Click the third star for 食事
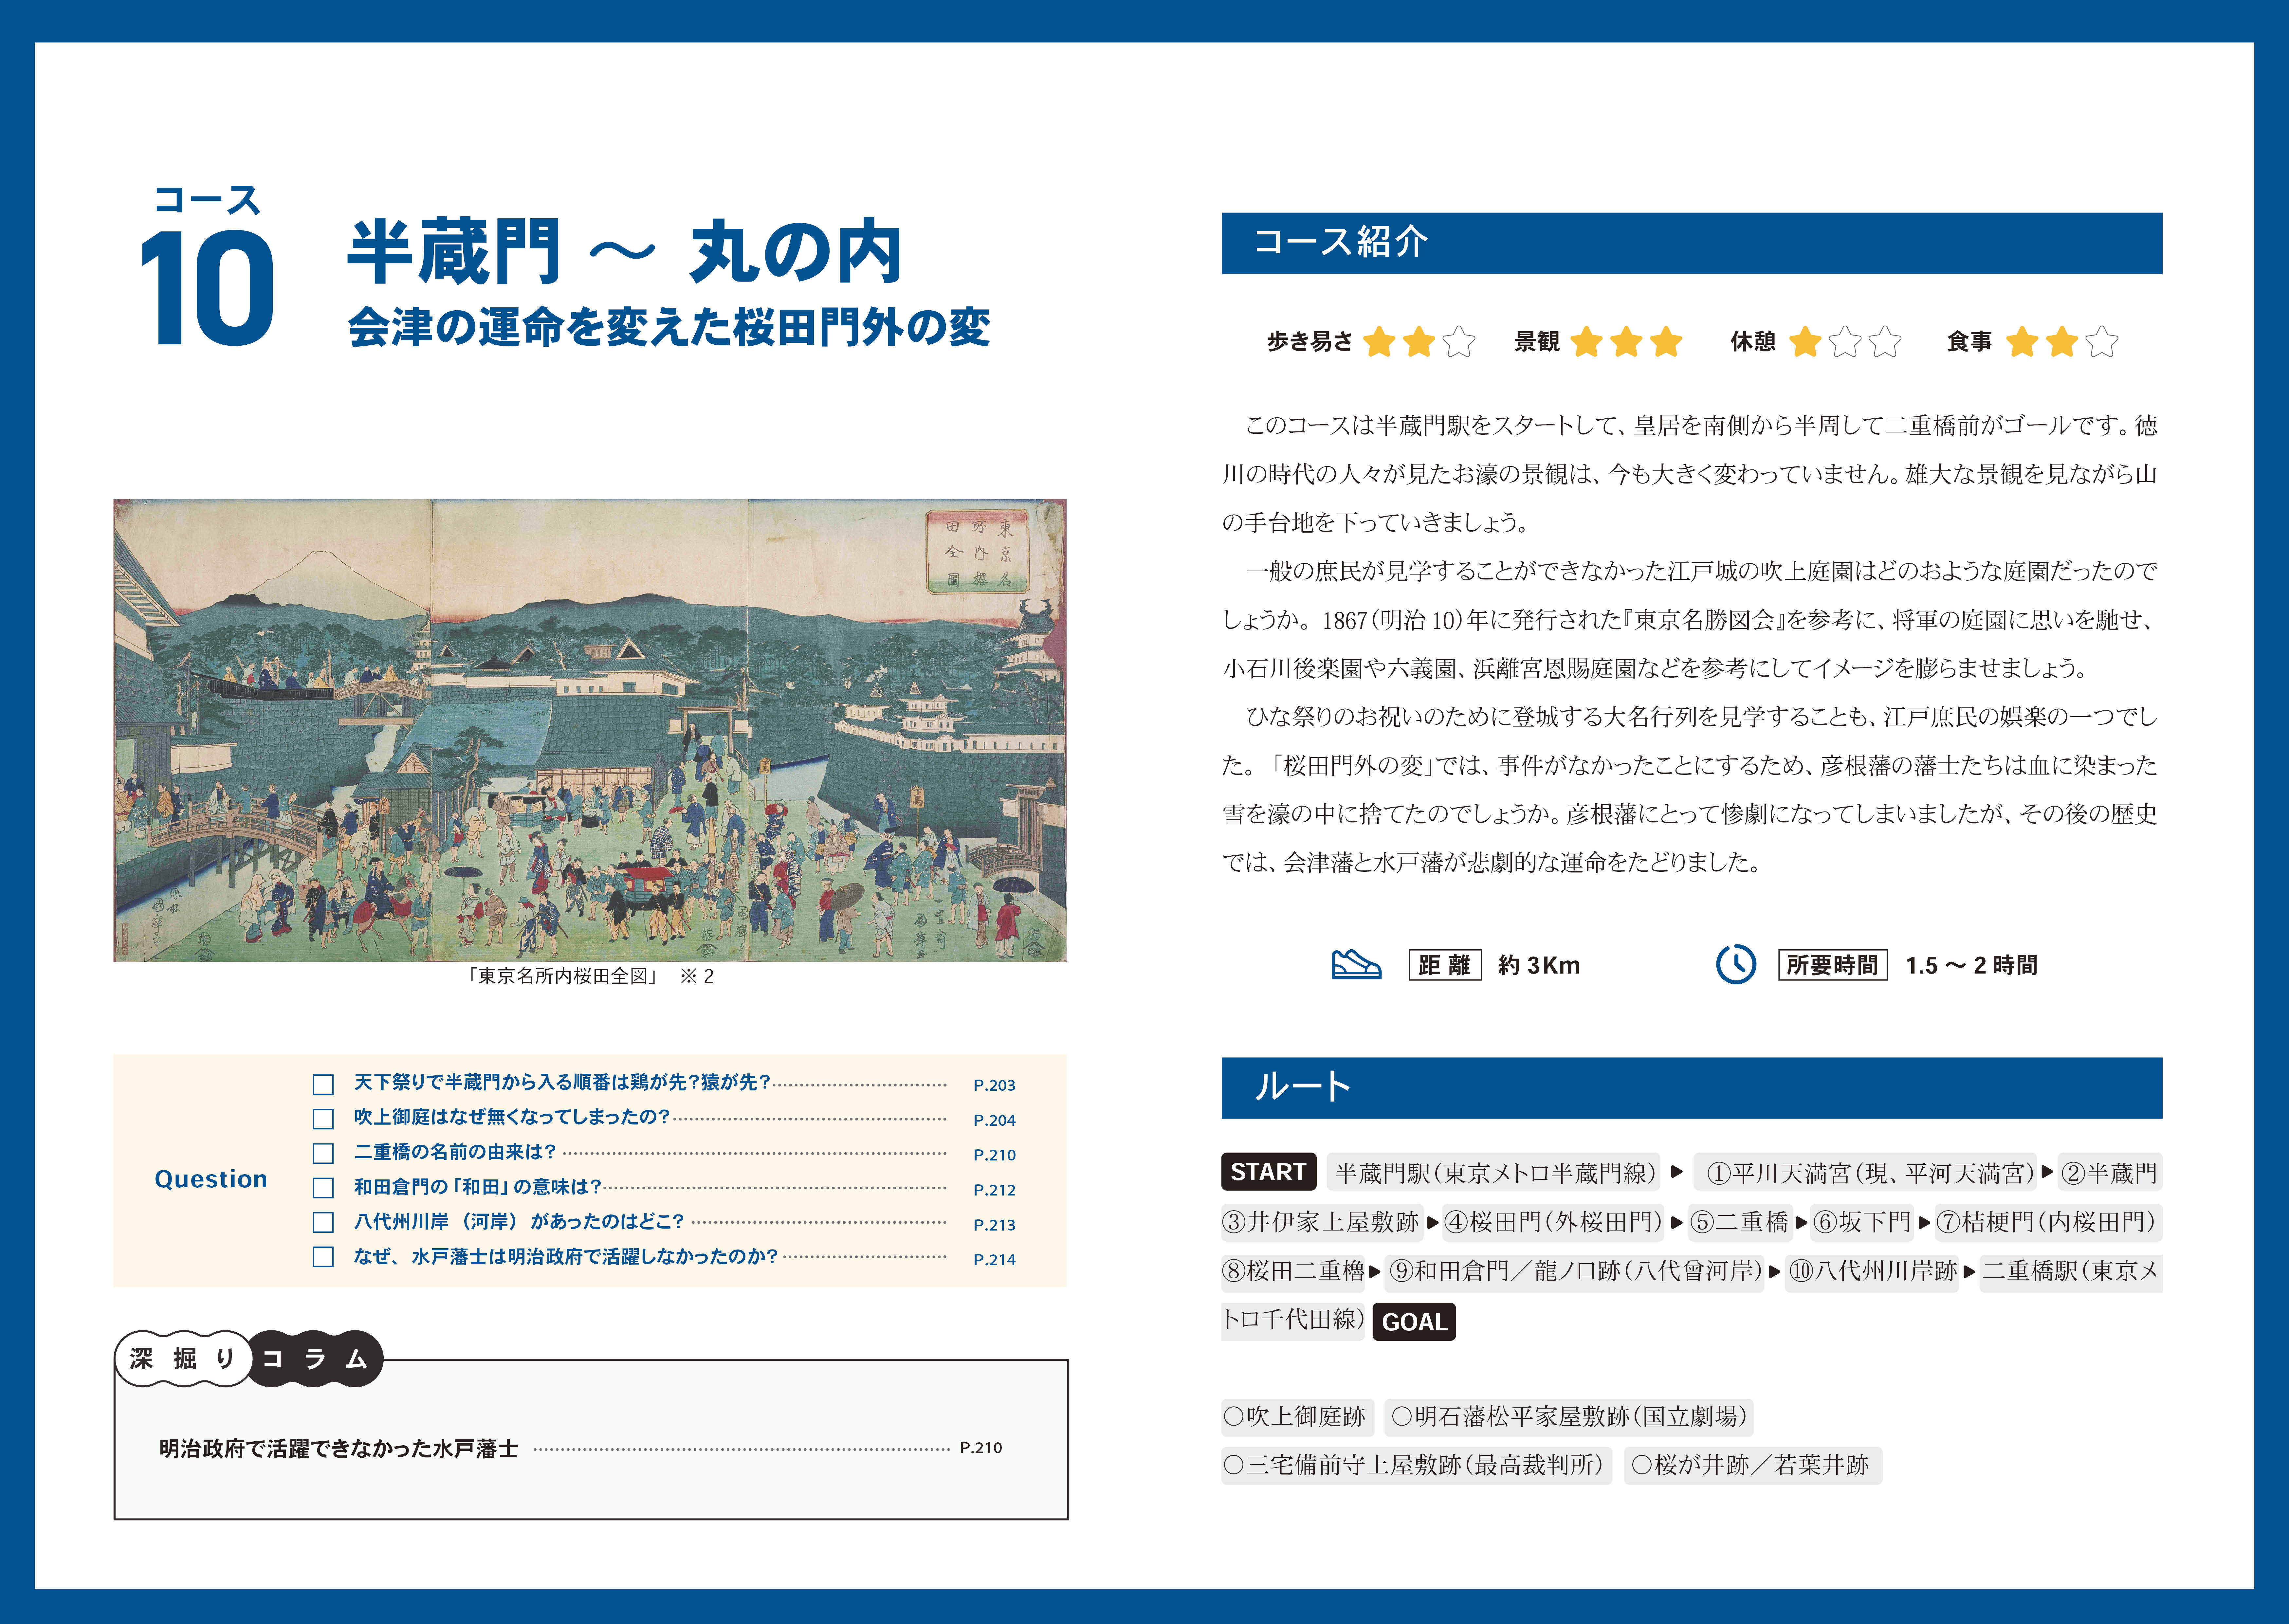 (2102, 342)
